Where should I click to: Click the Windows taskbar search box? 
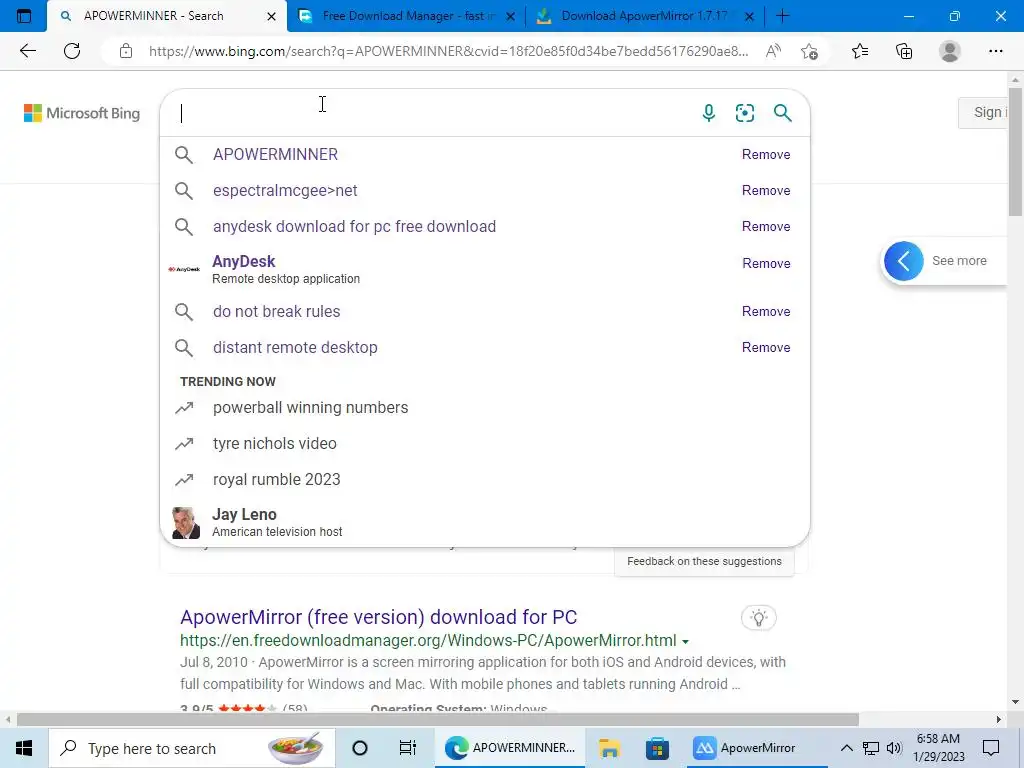pyautogui.click(x=192, y=748)
